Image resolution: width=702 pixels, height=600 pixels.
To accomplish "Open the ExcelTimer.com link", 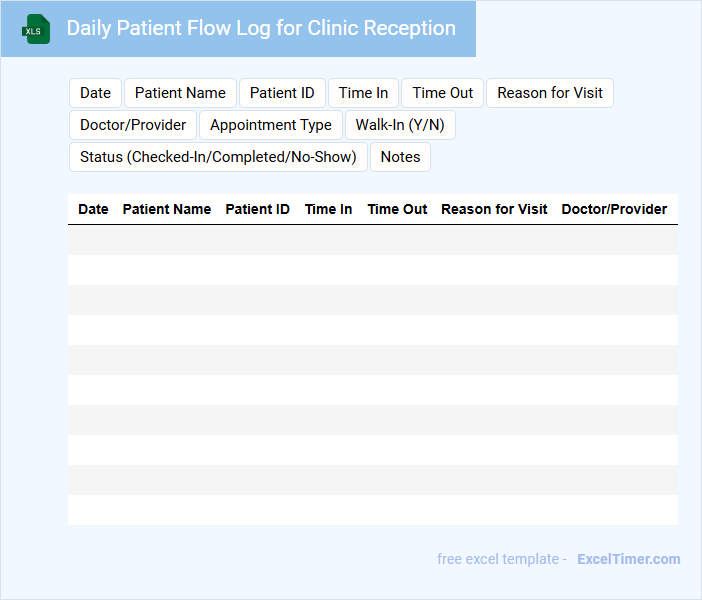I will tap(628, 559).
